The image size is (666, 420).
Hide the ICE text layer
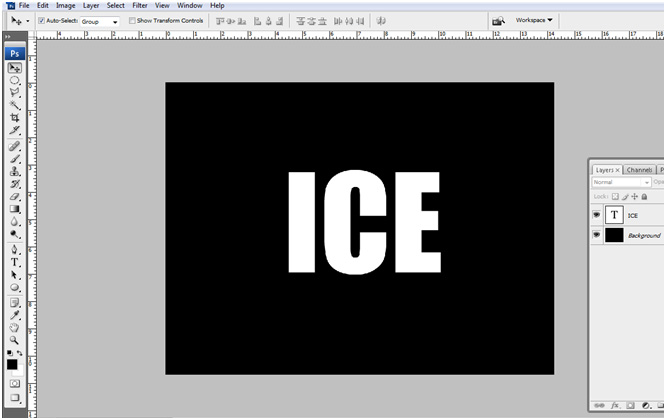coord(597,215)
